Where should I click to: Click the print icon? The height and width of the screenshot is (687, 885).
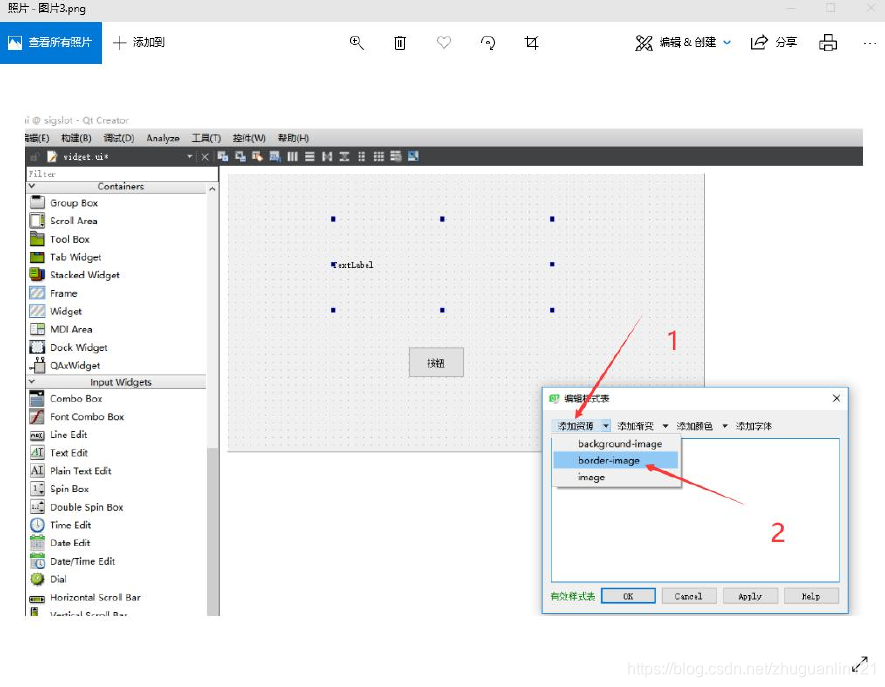tap(828, 42)
